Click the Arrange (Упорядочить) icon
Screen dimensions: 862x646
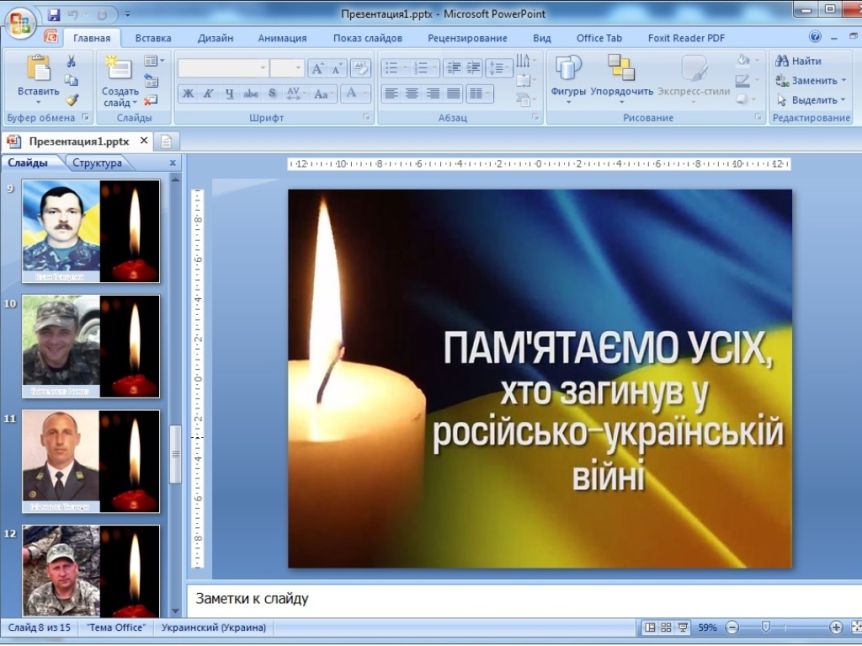[x=621, y=68]
